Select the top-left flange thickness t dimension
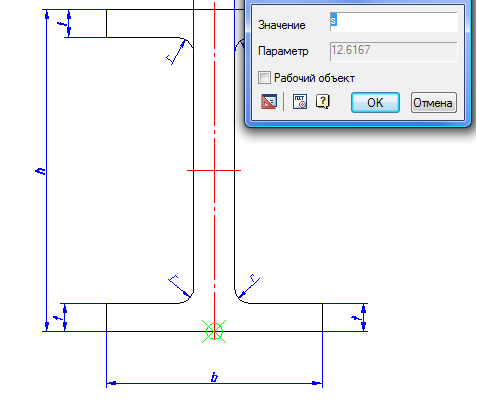The image size is (477, 407). coord(62,24)
